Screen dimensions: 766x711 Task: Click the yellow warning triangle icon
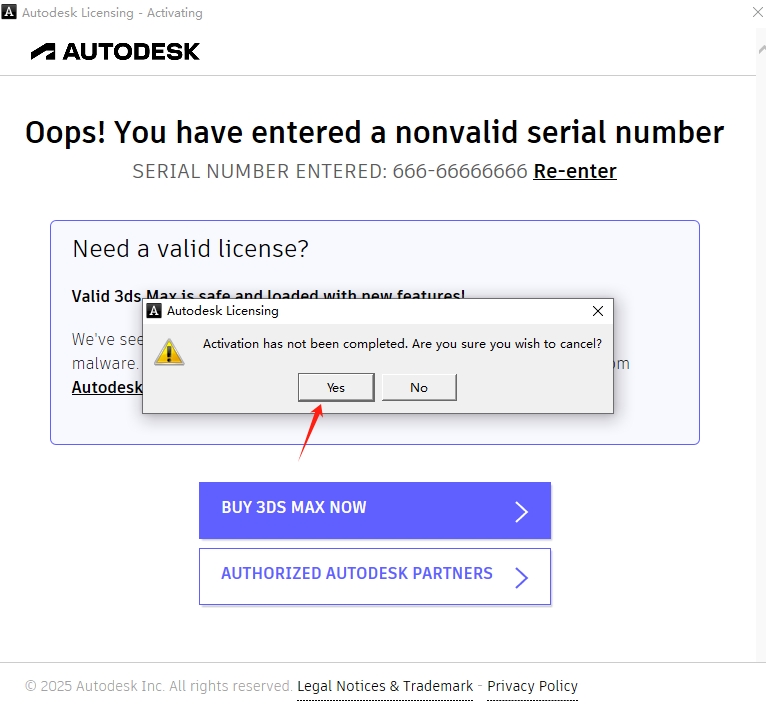click(x=169, y=351)
